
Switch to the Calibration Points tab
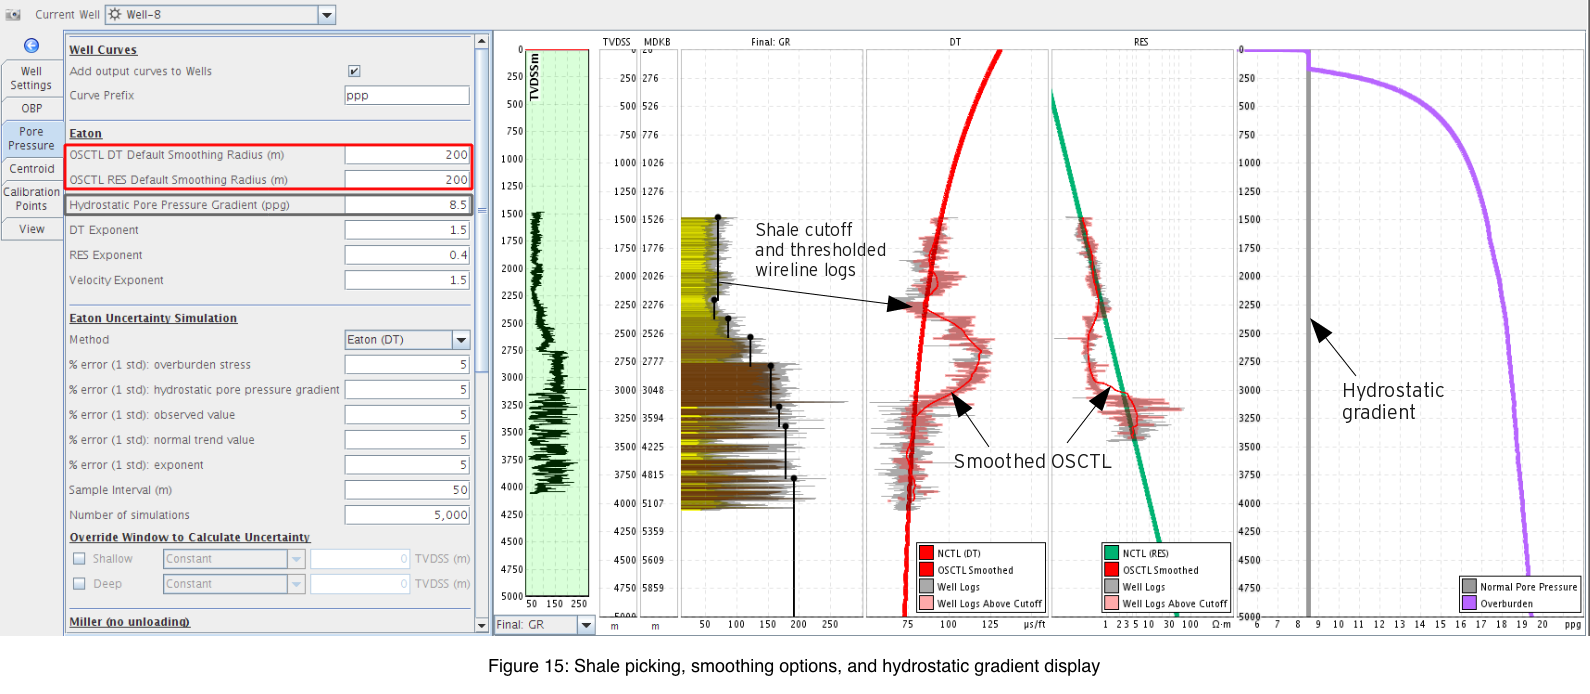click(x=32, y=199)
